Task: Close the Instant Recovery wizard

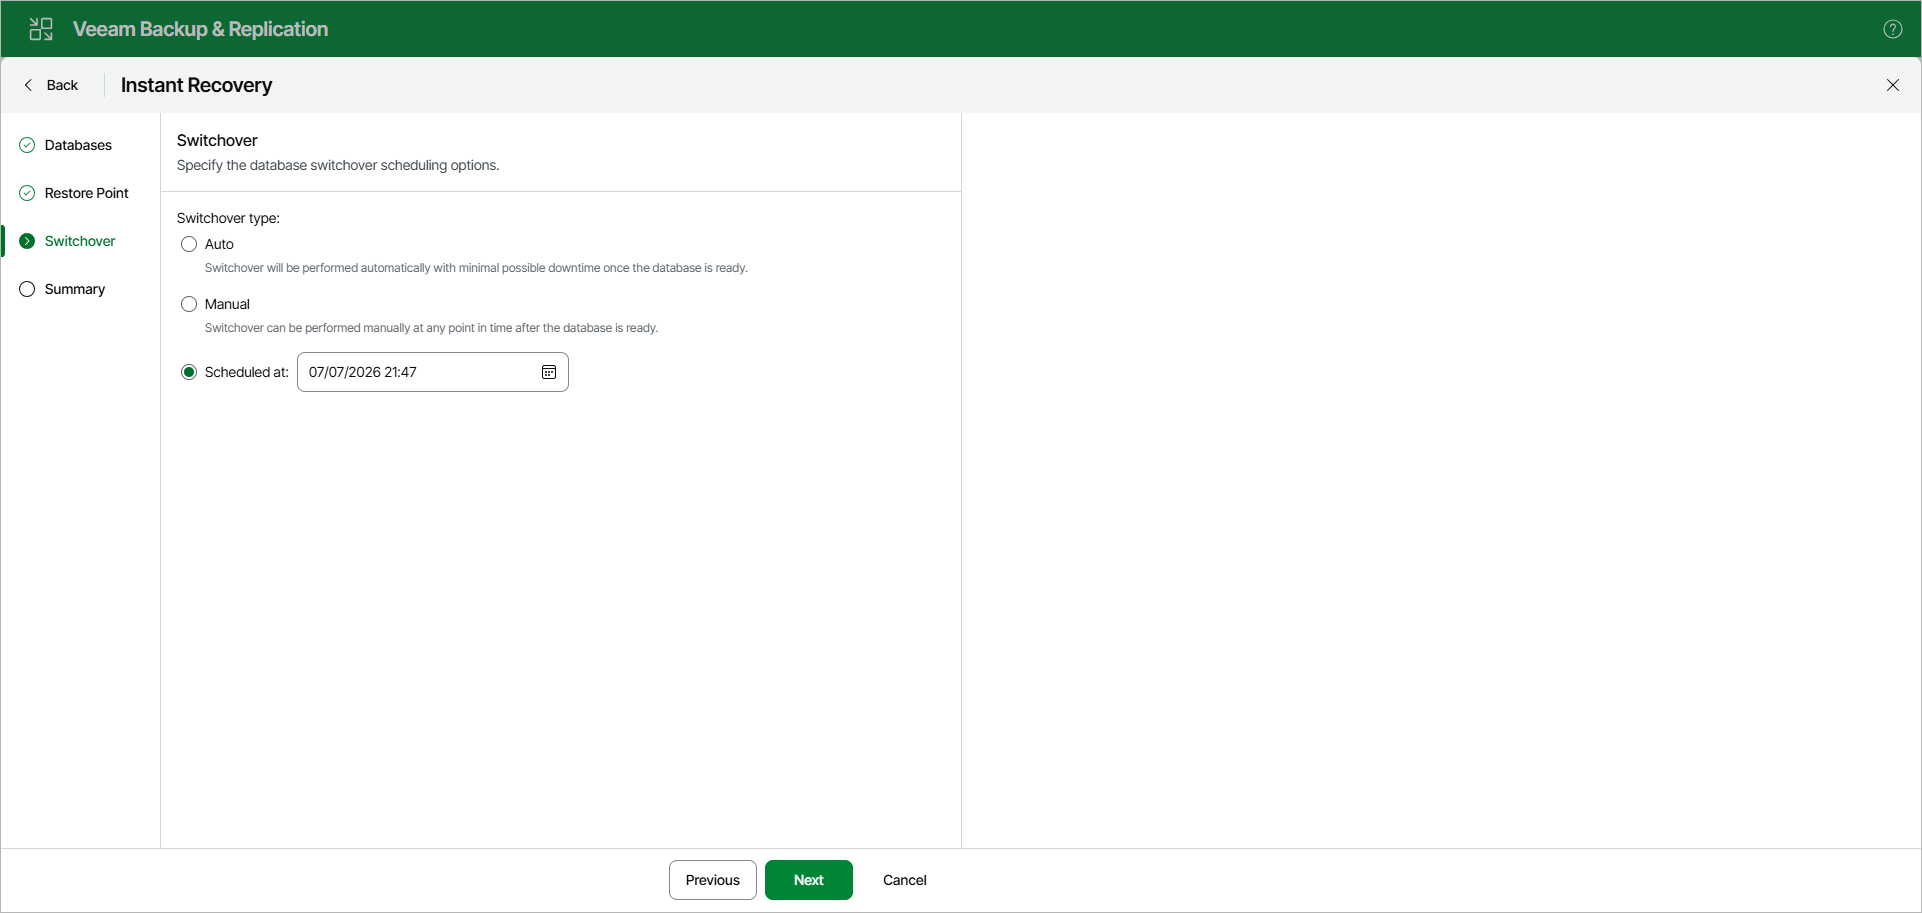Action: 1892,85
